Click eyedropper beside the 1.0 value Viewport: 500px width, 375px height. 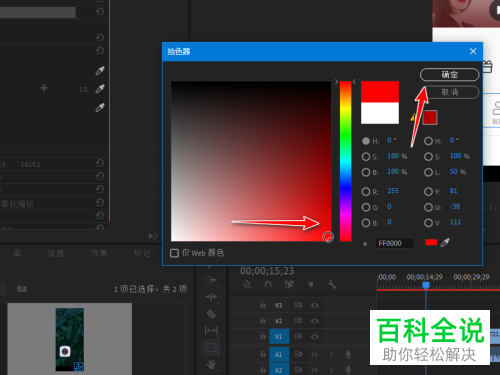click(x=100, y=89)
